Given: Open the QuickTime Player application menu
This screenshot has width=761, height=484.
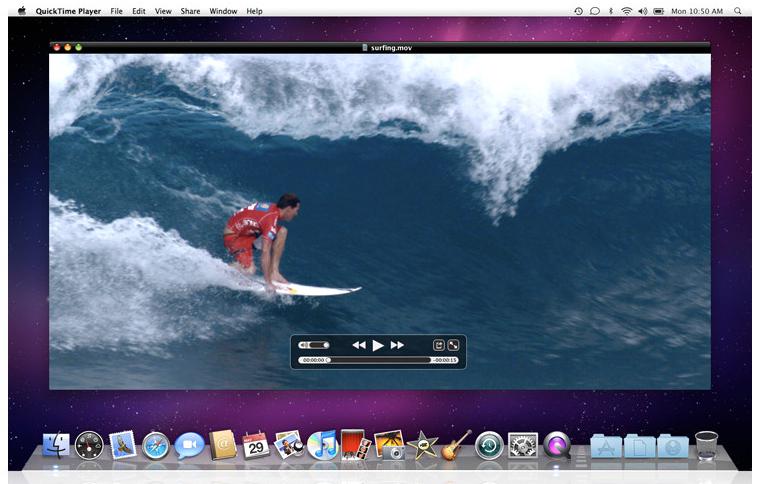Looking at the screenshot, I should pyautogui.click(x=68, y=11).
